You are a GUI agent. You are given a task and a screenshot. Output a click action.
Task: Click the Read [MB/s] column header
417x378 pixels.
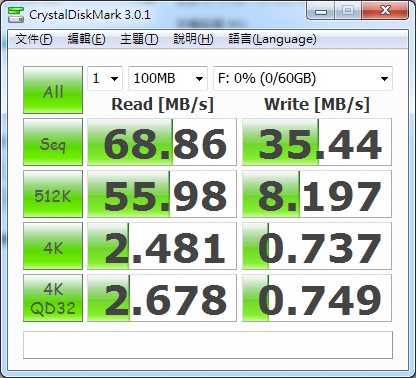pyautogui.click(x=162, y=104)
